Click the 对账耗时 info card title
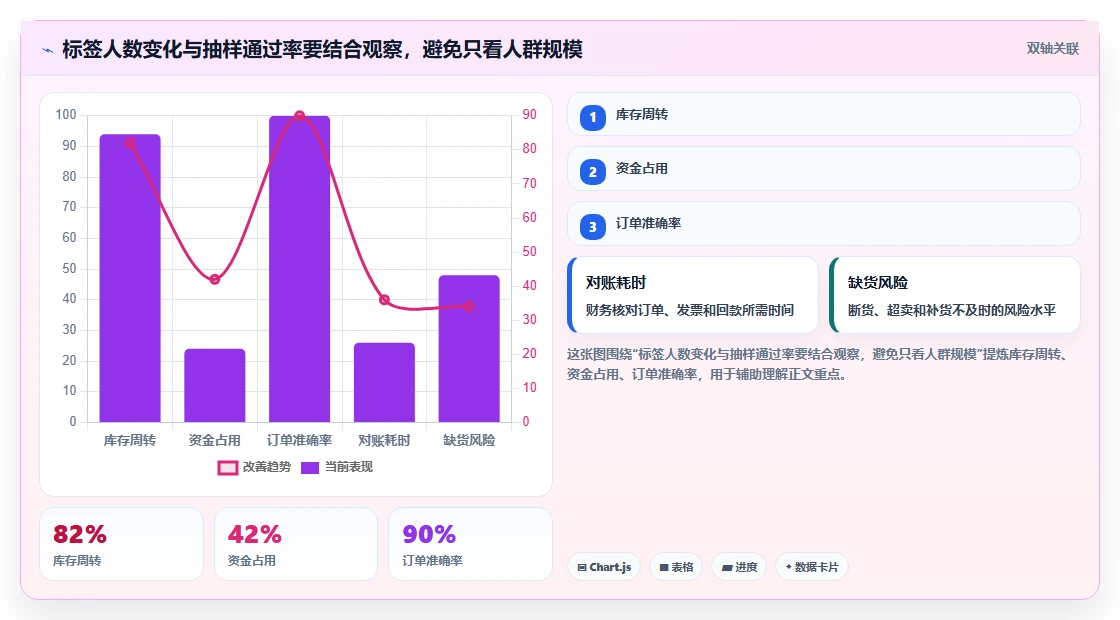The height and width of the screenshot is (620, 1120). pyautogui.click(x=616, y=282)
